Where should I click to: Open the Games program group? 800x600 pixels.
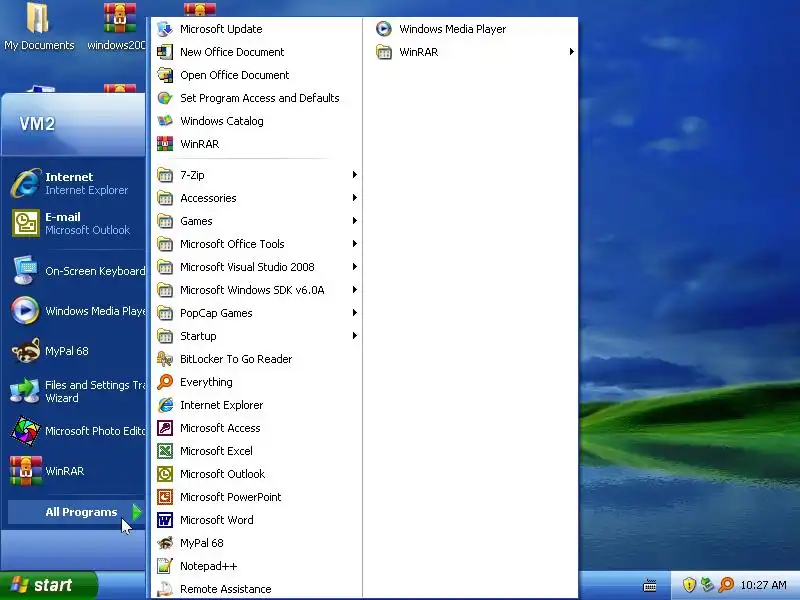[257, 221]
